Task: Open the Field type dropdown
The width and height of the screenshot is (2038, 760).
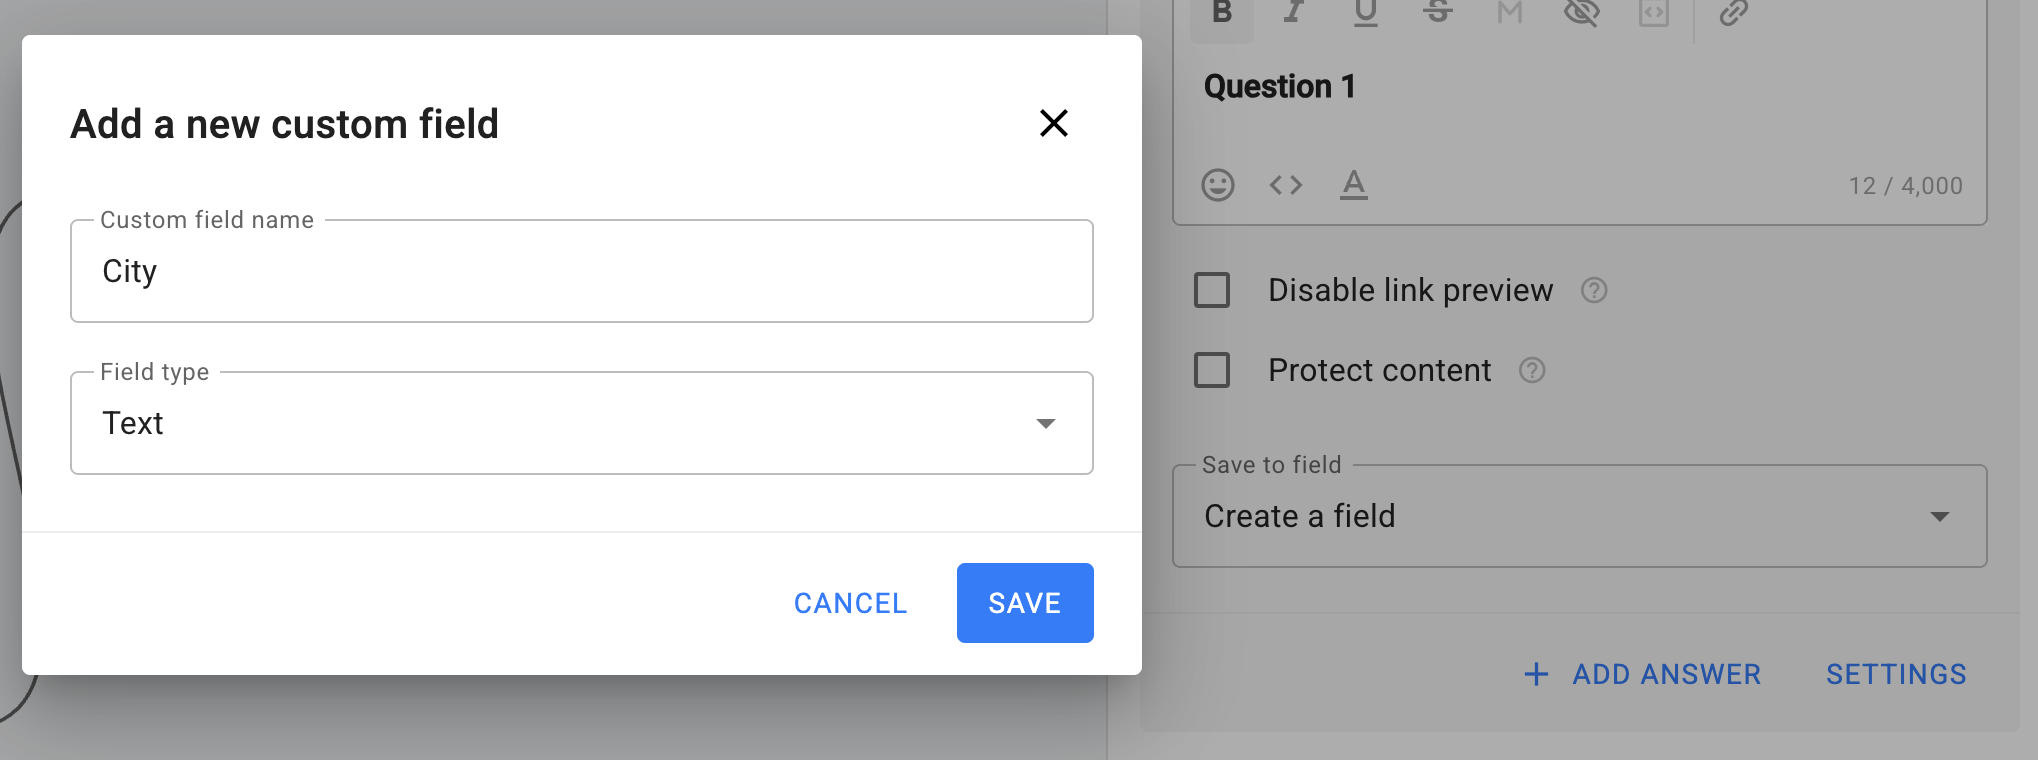Action: tap(581, 423)
